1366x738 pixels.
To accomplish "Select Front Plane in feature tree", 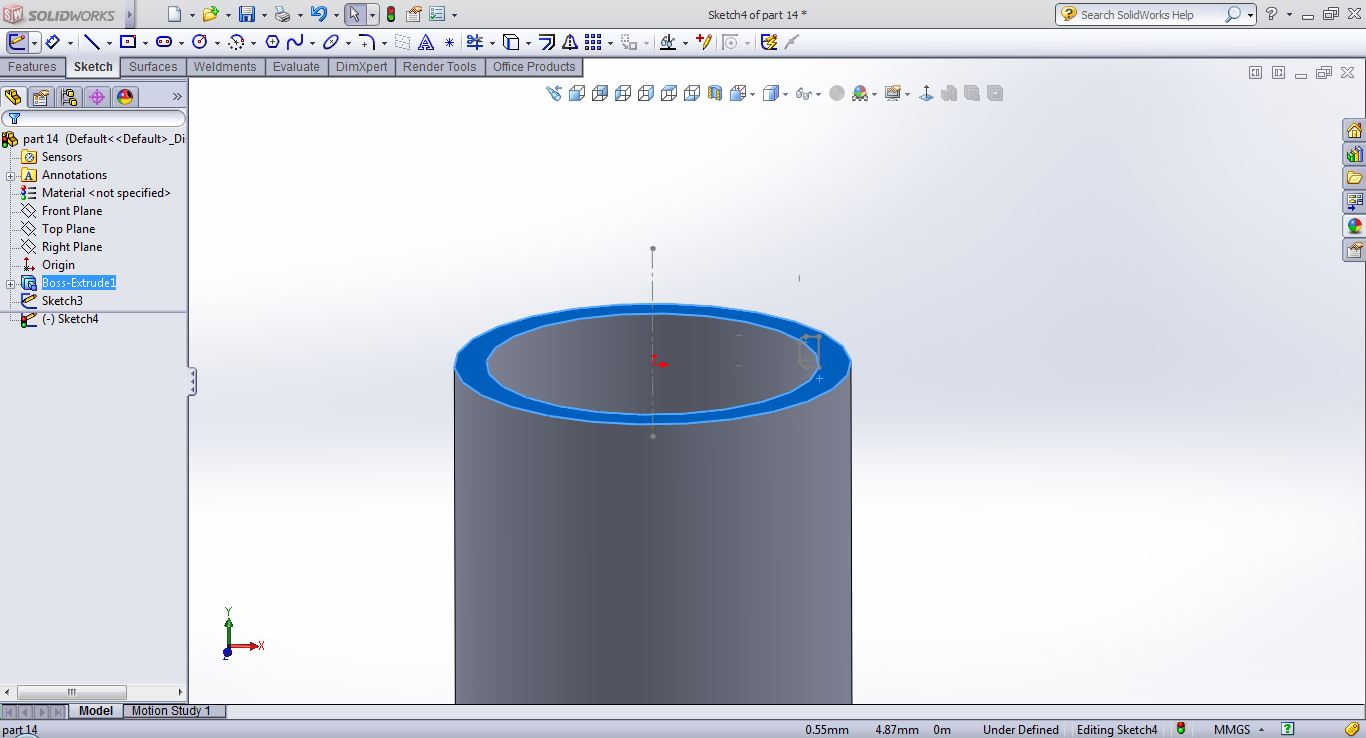I will (71, 211).
